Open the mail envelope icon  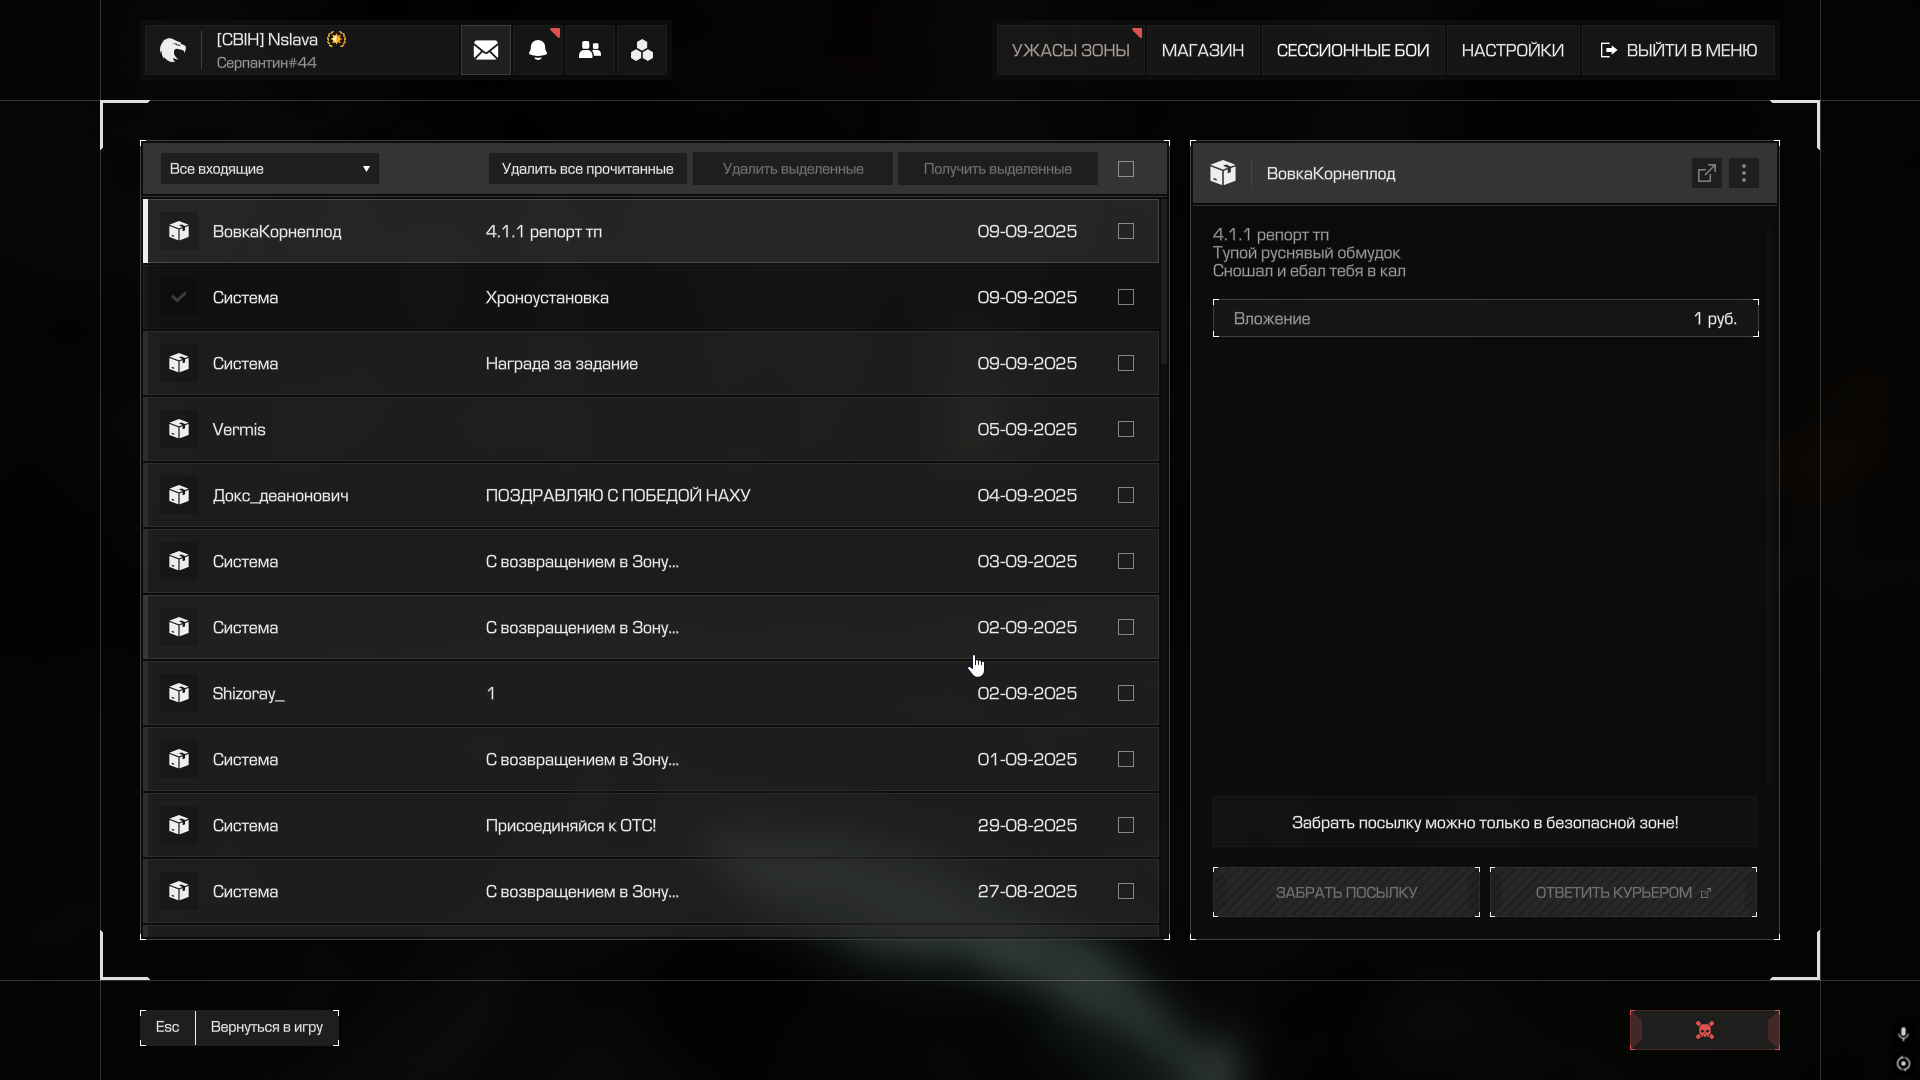pyautogui.click(x=486, y=50)
